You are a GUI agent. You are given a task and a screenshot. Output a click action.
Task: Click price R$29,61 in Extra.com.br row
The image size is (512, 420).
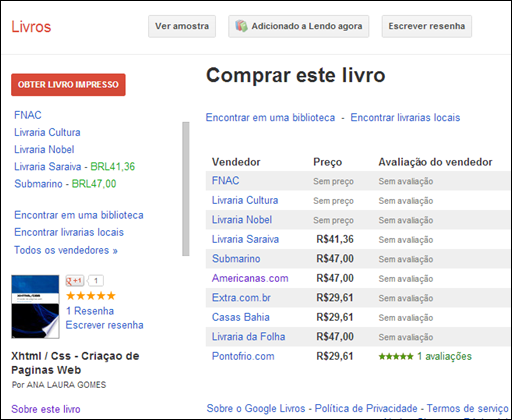pyautogui.click(x=335, y=298)
